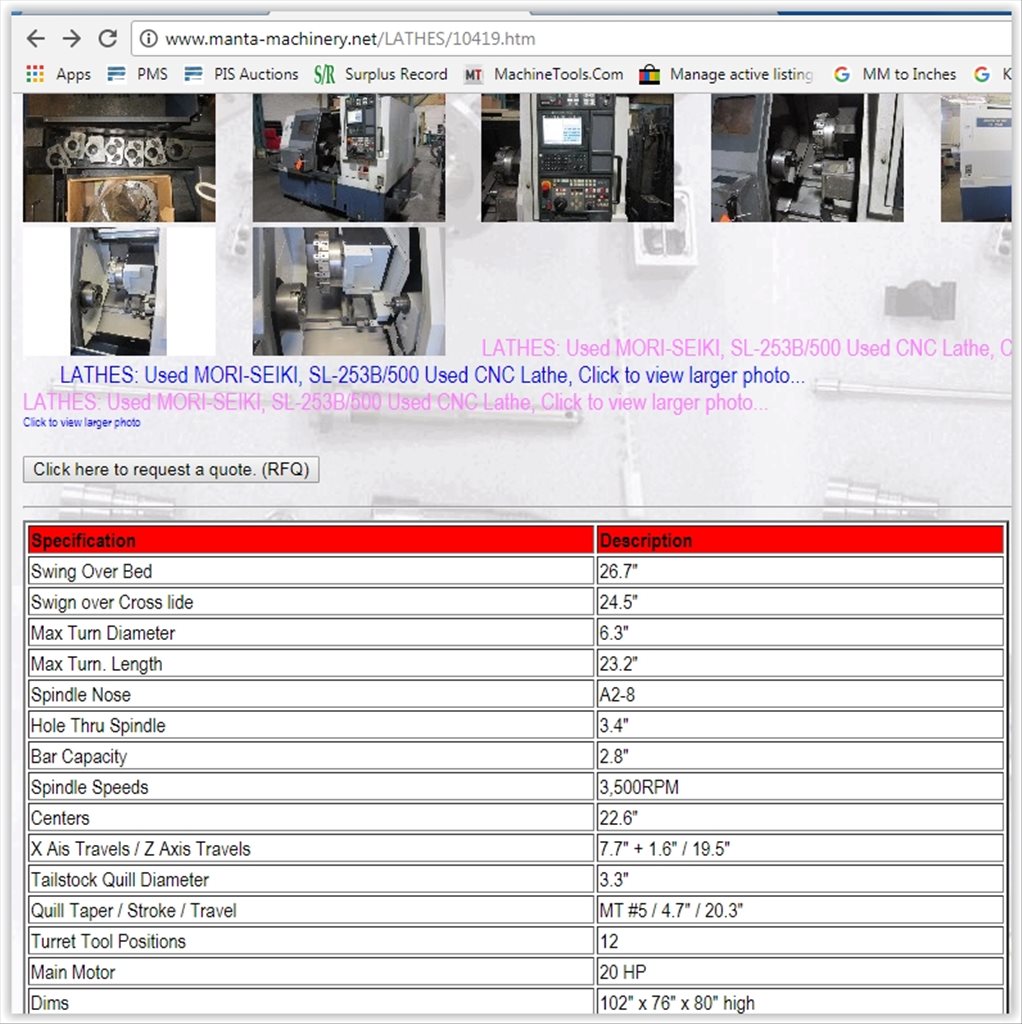Screen dimensions: 1022x1024
Task: Select the 20 HP value cell
Action: coord(800,972)
